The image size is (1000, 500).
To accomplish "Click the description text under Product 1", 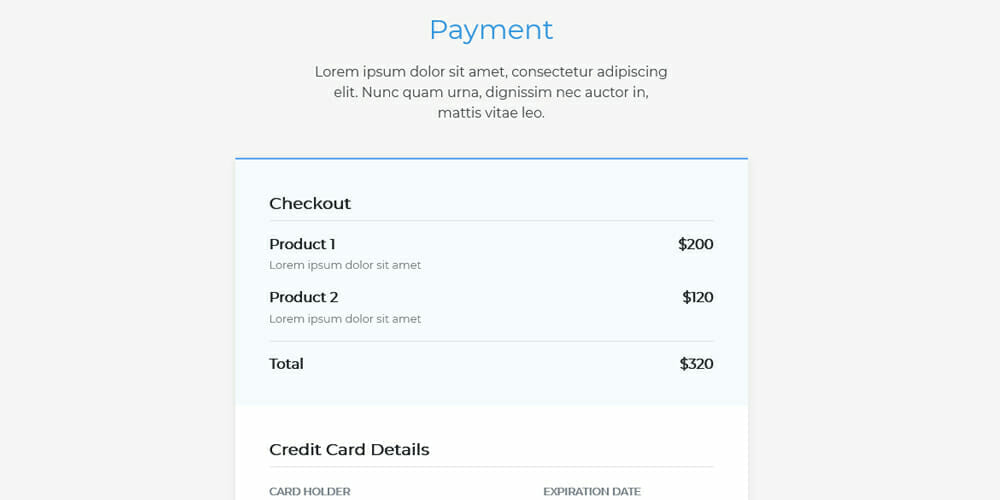I will [x=345, y=265].
